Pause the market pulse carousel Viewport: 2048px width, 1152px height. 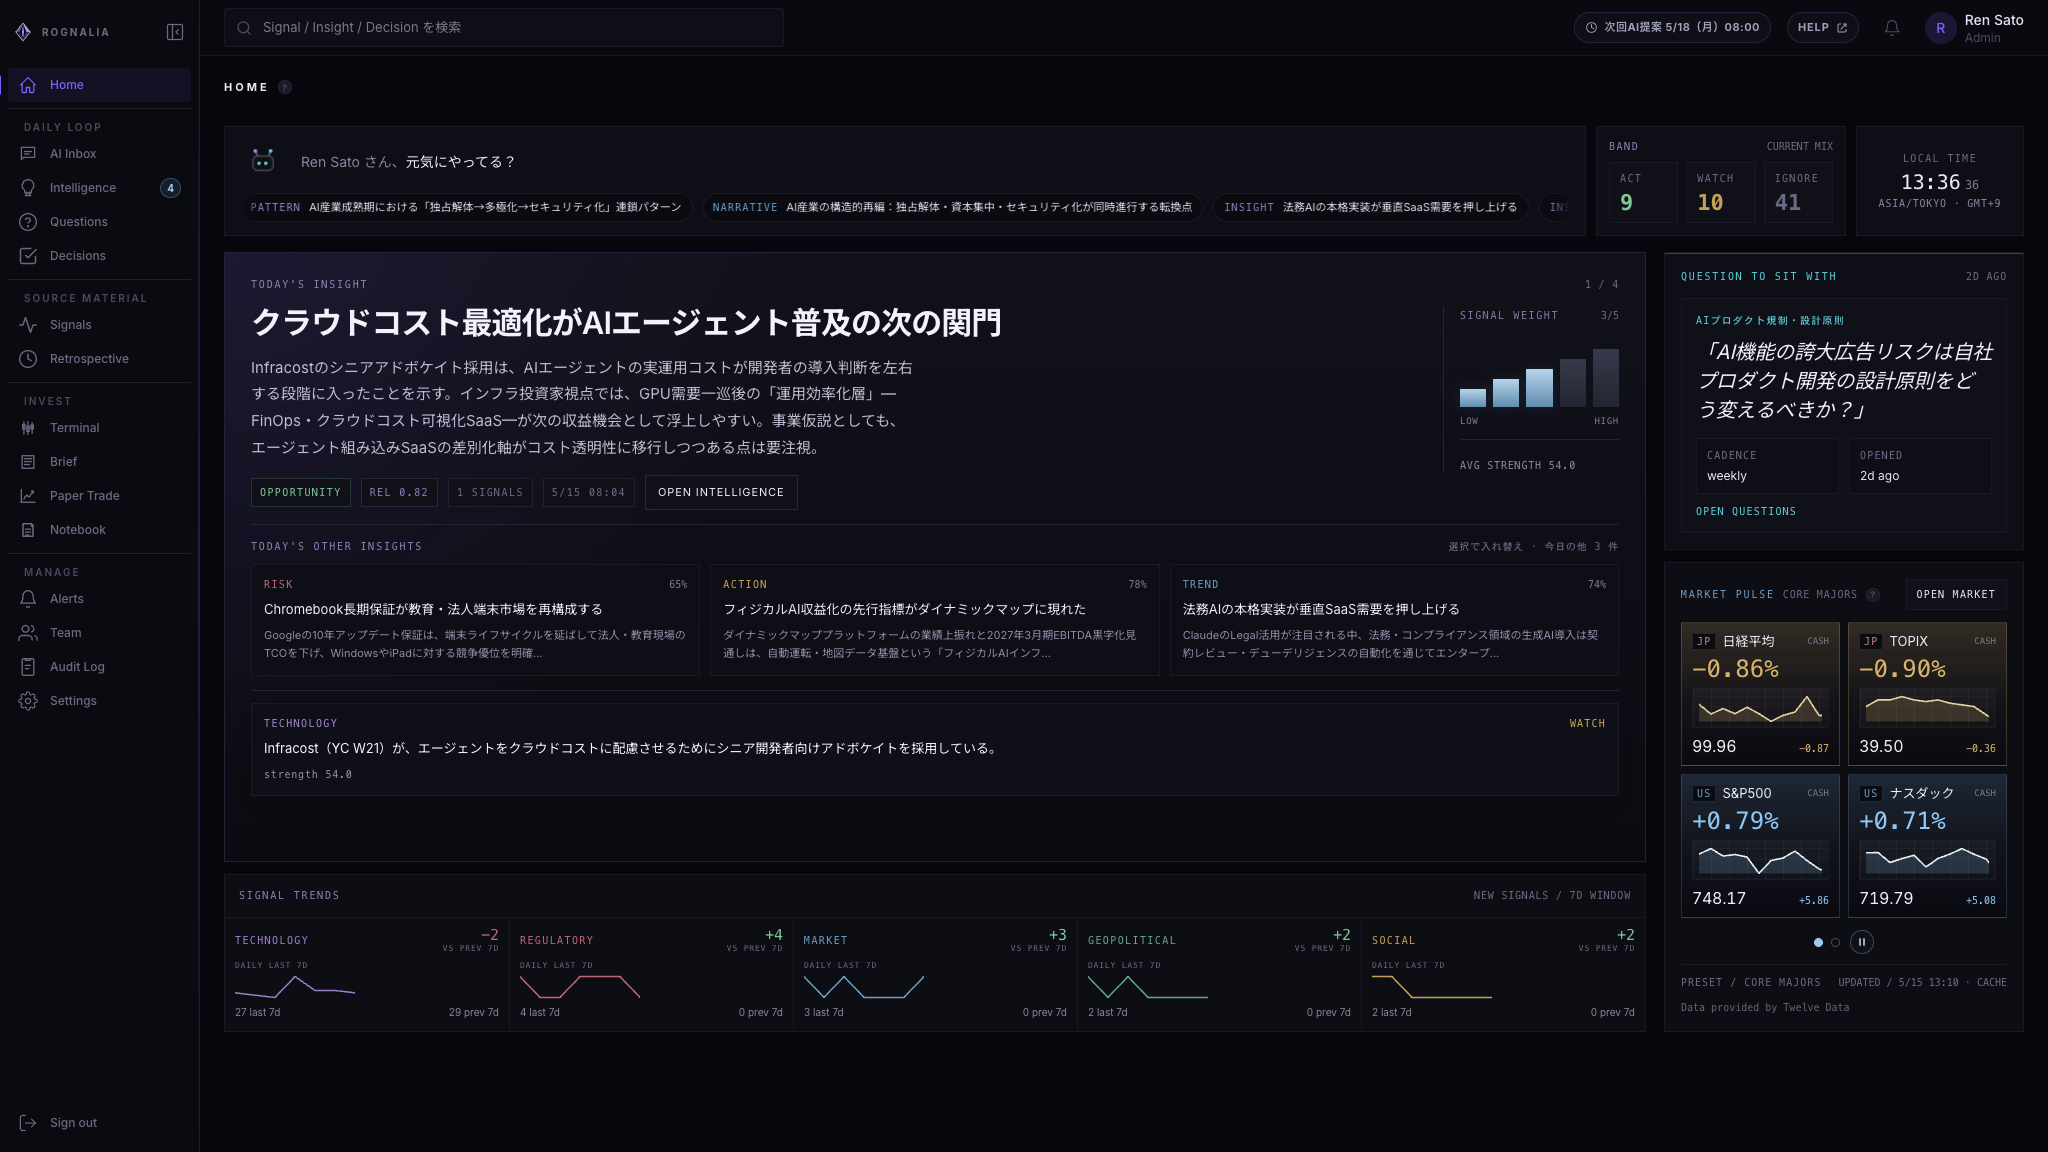[1862, 942]
